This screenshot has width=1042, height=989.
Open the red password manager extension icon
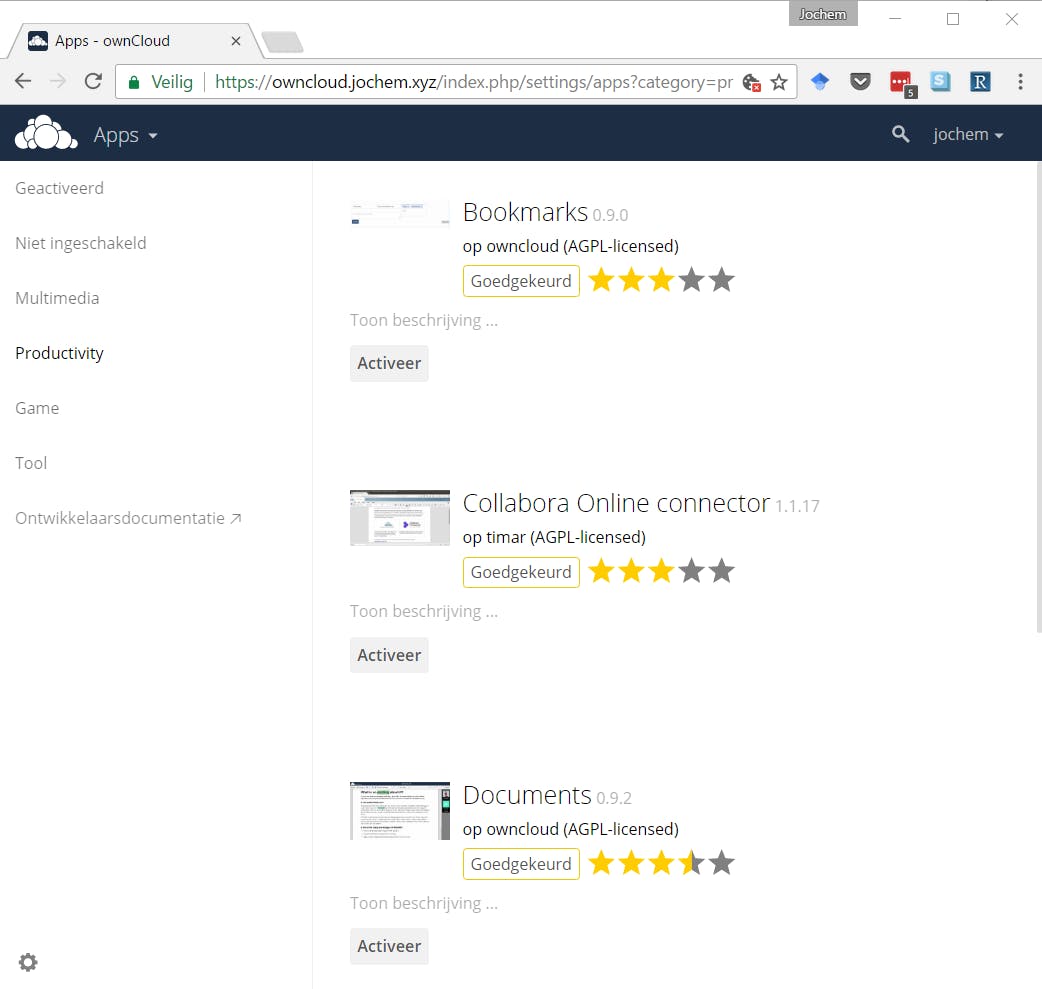[902, 84]
